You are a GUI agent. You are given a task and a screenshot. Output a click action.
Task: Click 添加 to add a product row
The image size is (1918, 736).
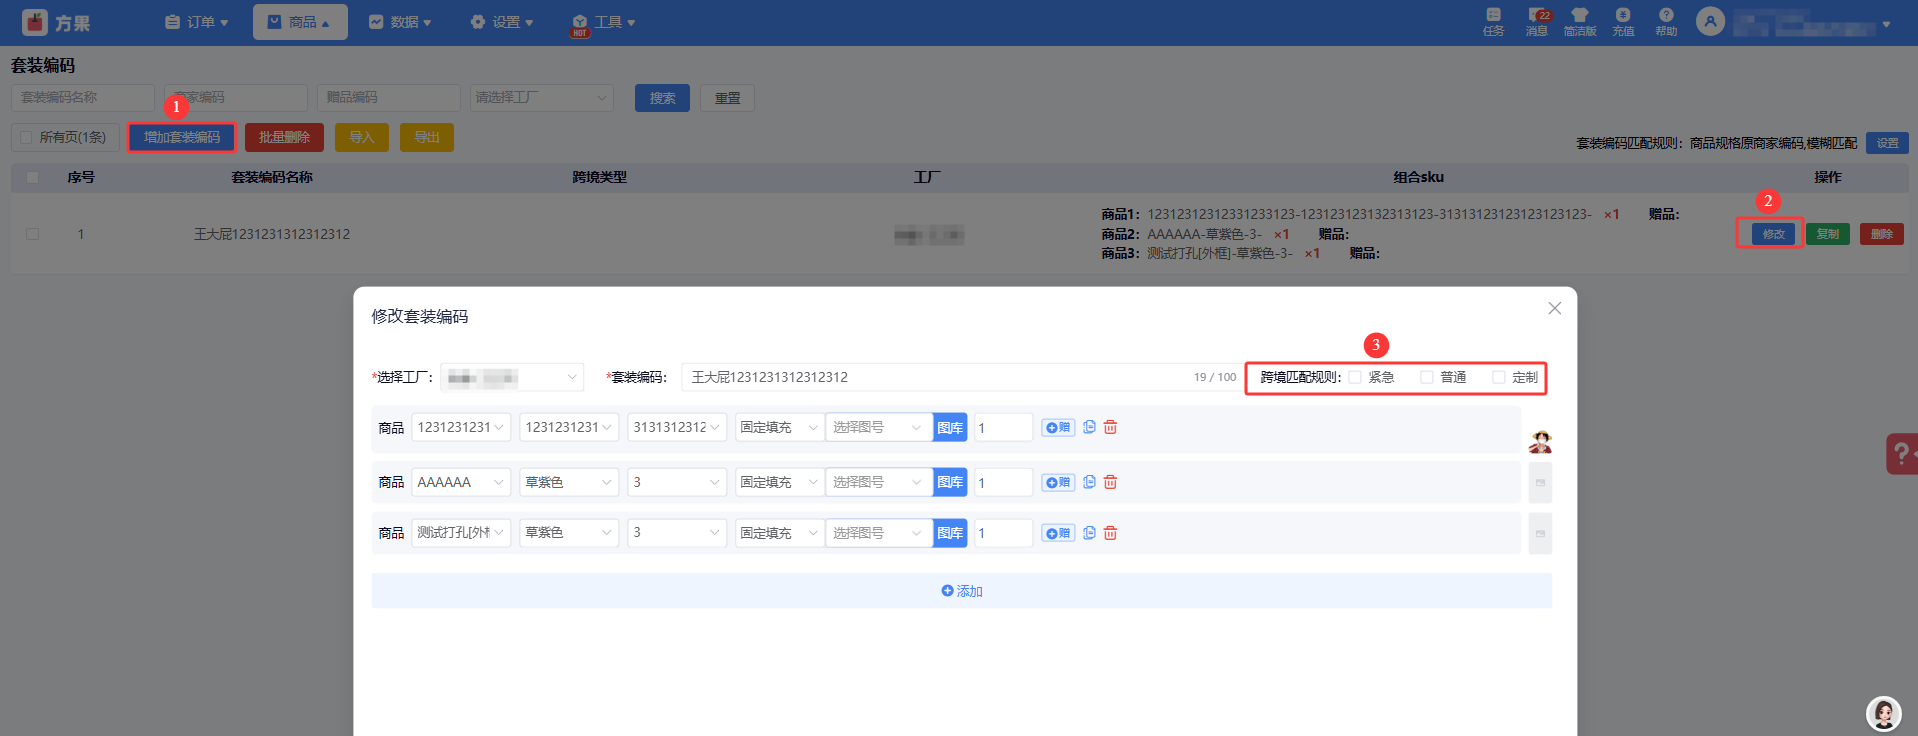pos(961,591)
